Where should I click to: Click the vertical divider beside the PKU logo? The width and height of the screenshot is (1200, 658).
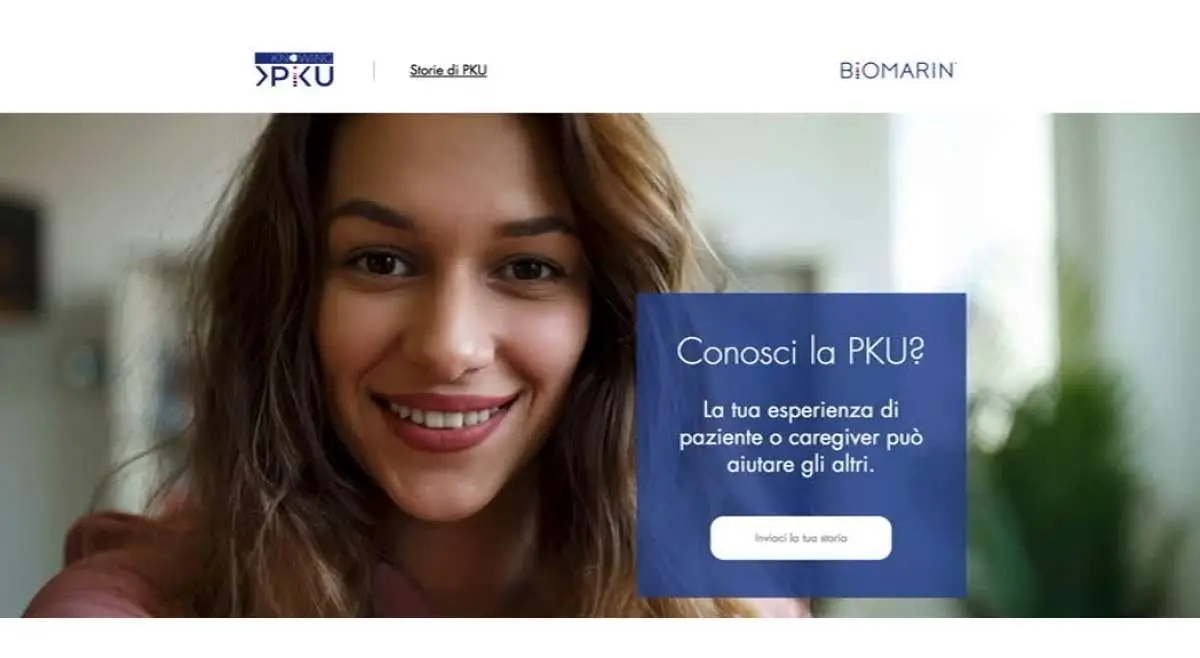[x=374, y=70]
